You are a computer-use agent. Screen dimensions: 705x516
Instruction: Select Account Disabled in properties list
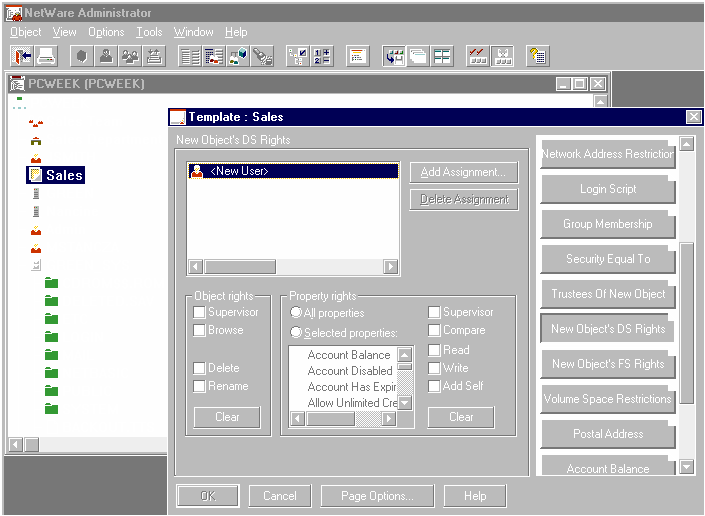pos(350,371)
